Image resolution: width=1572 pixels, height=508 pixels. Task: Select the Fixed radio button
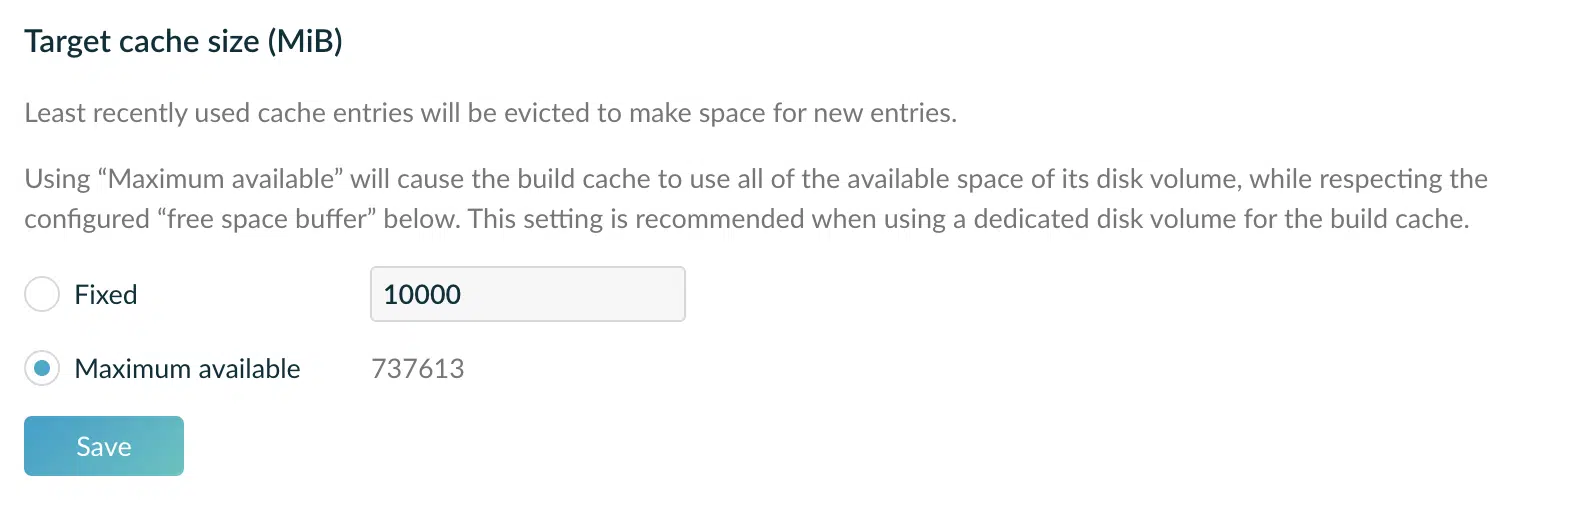tap(42, 295)
